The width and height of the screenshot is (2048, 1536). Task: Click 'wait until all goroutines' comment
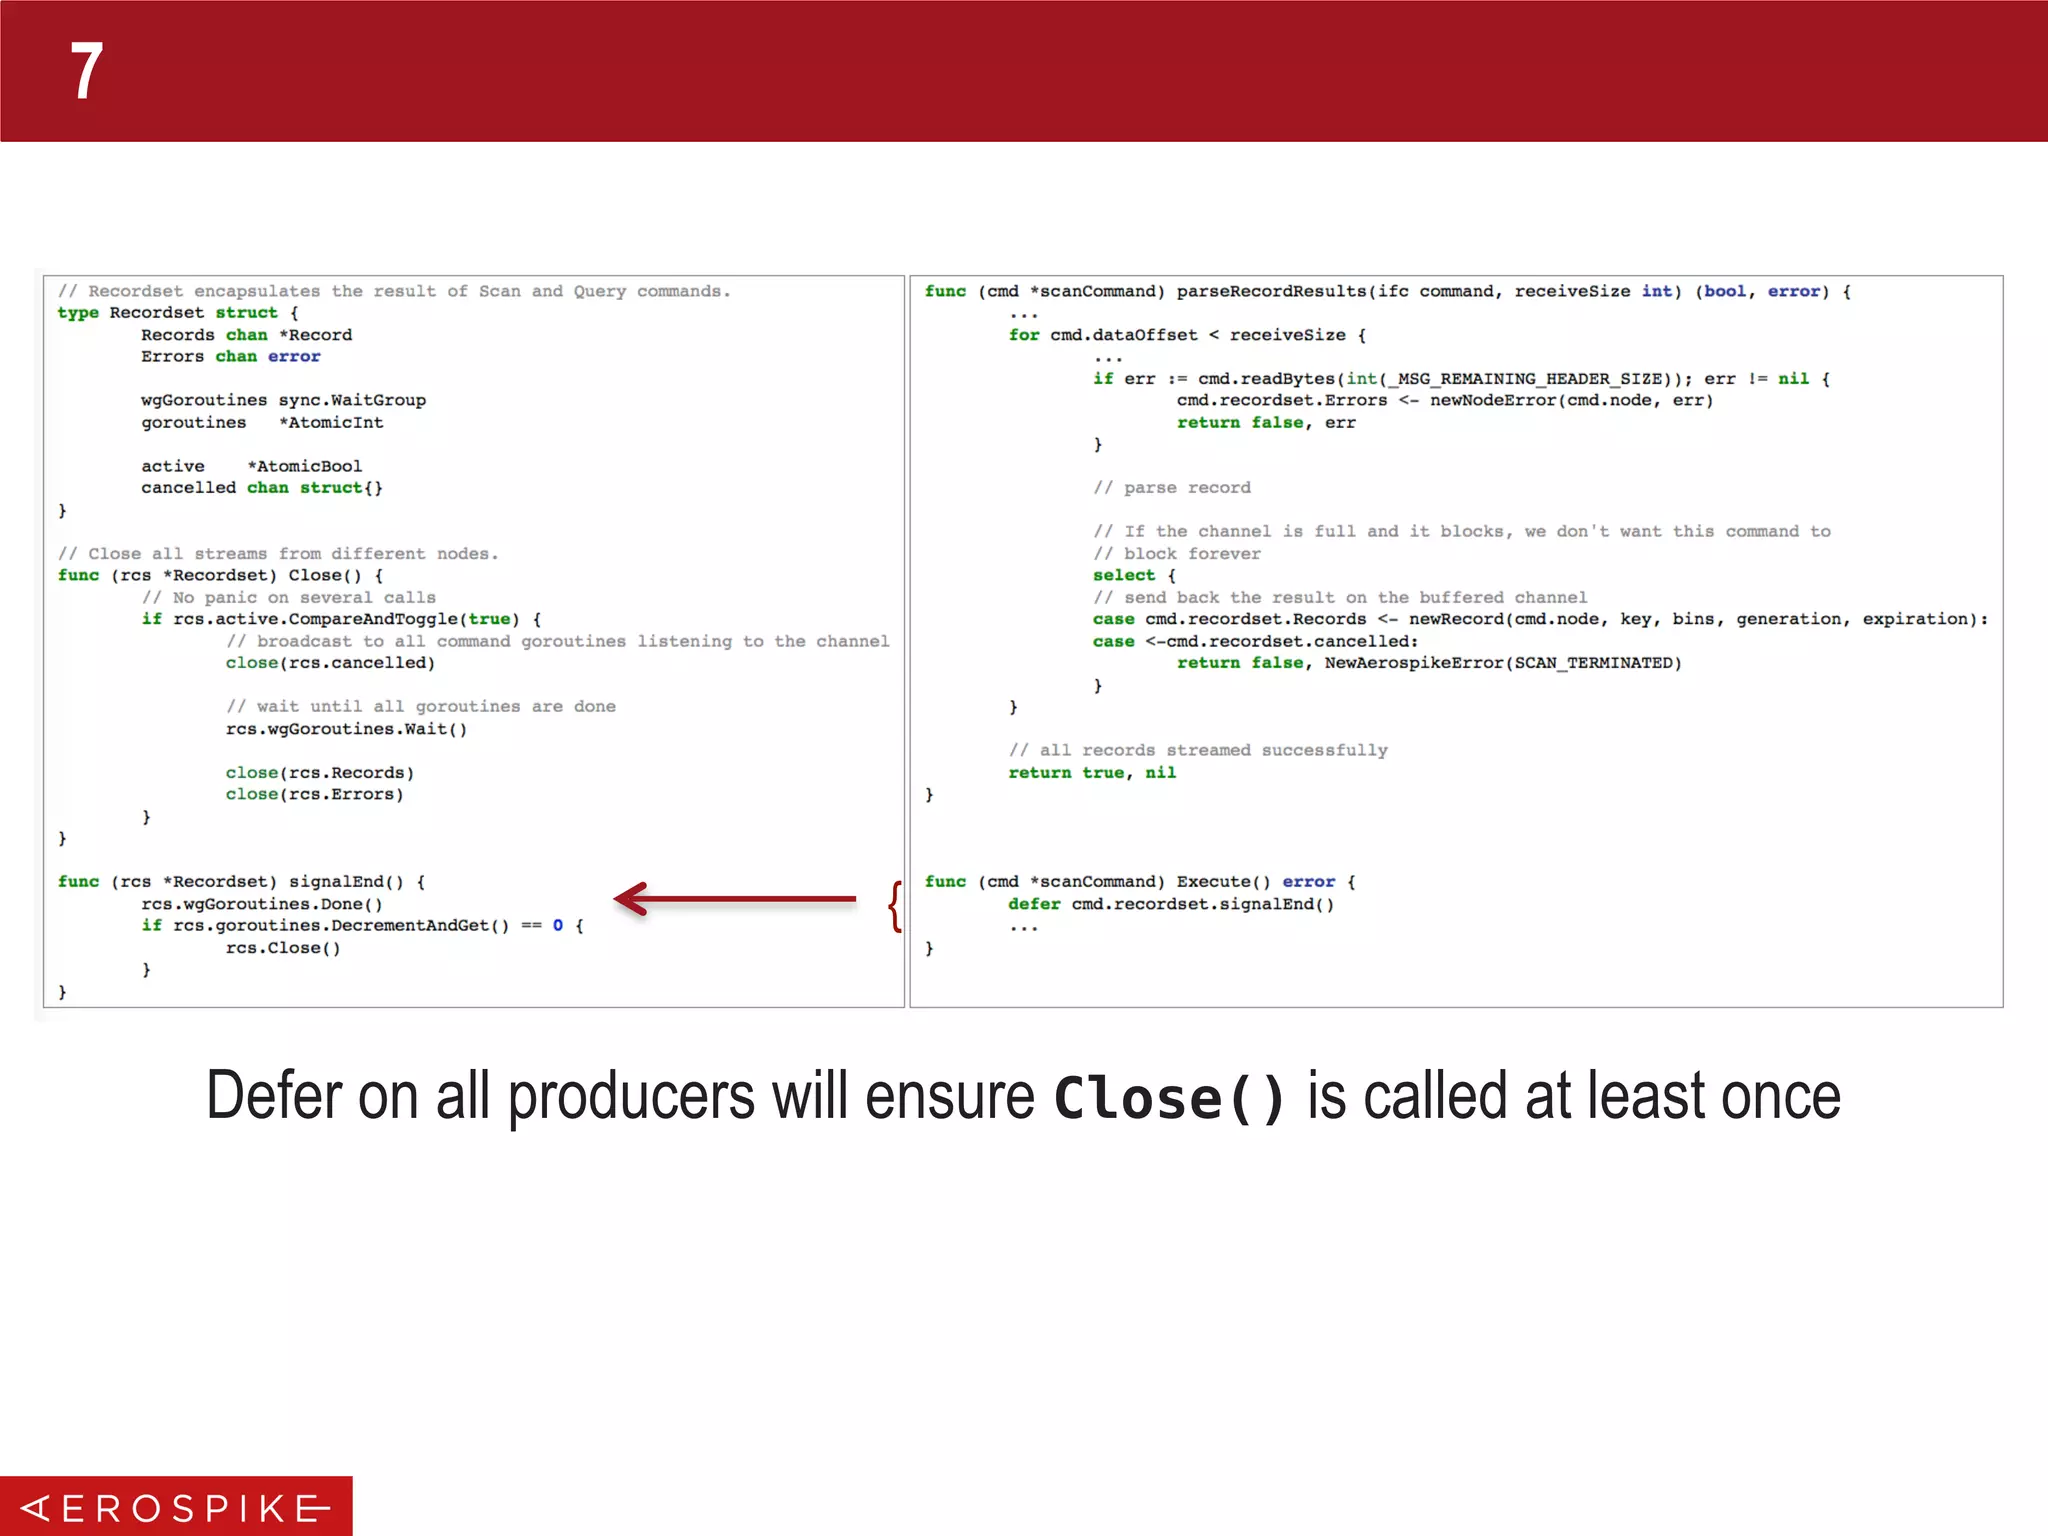(x=420, y=707)
